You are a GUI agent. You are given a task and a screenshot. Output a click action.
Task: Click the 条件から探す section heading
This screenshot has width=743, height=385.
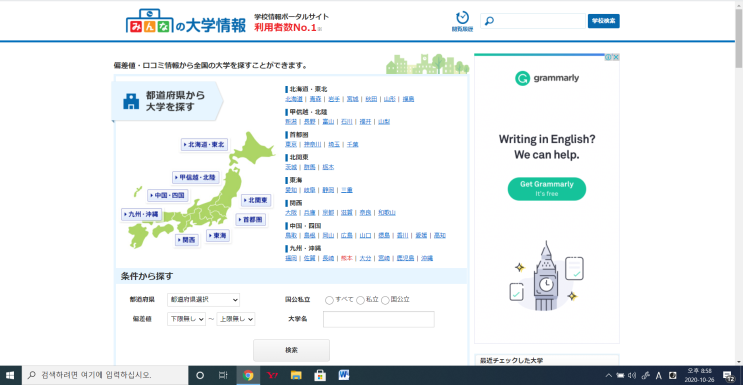point(147,276)
